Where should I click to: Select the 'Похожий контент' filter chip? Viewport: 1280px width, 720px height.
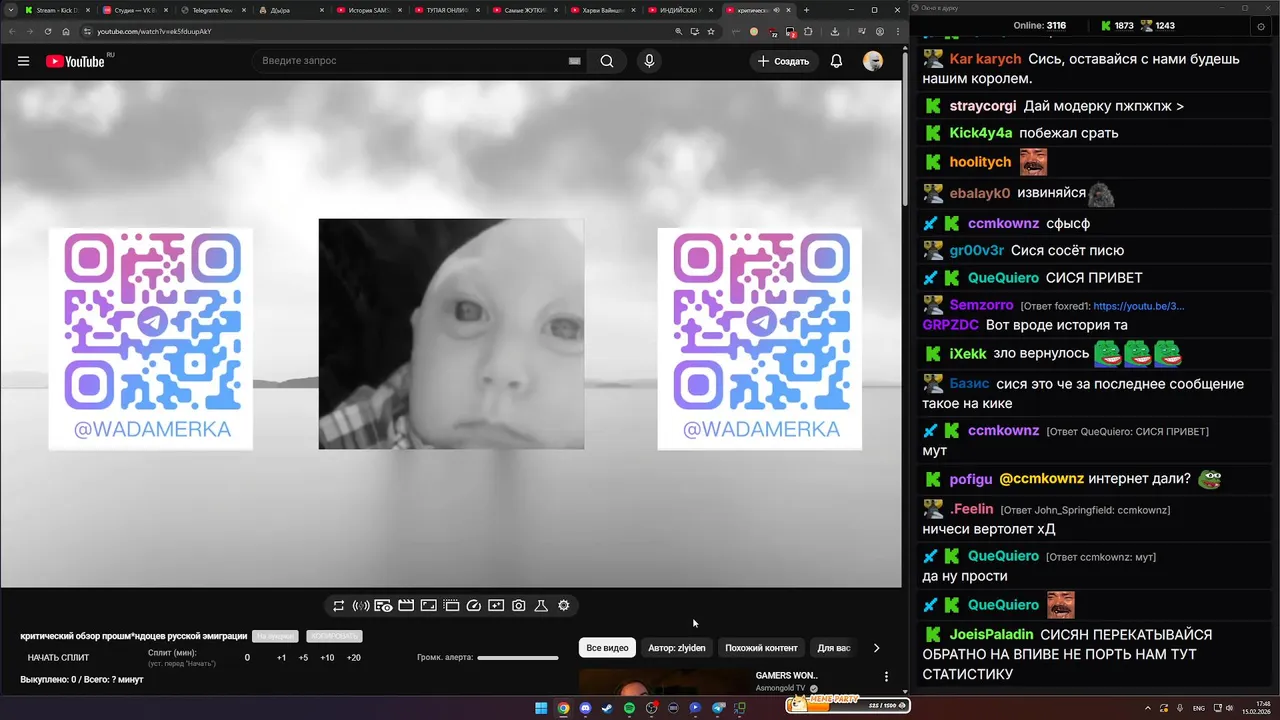(x=762, y=648)
